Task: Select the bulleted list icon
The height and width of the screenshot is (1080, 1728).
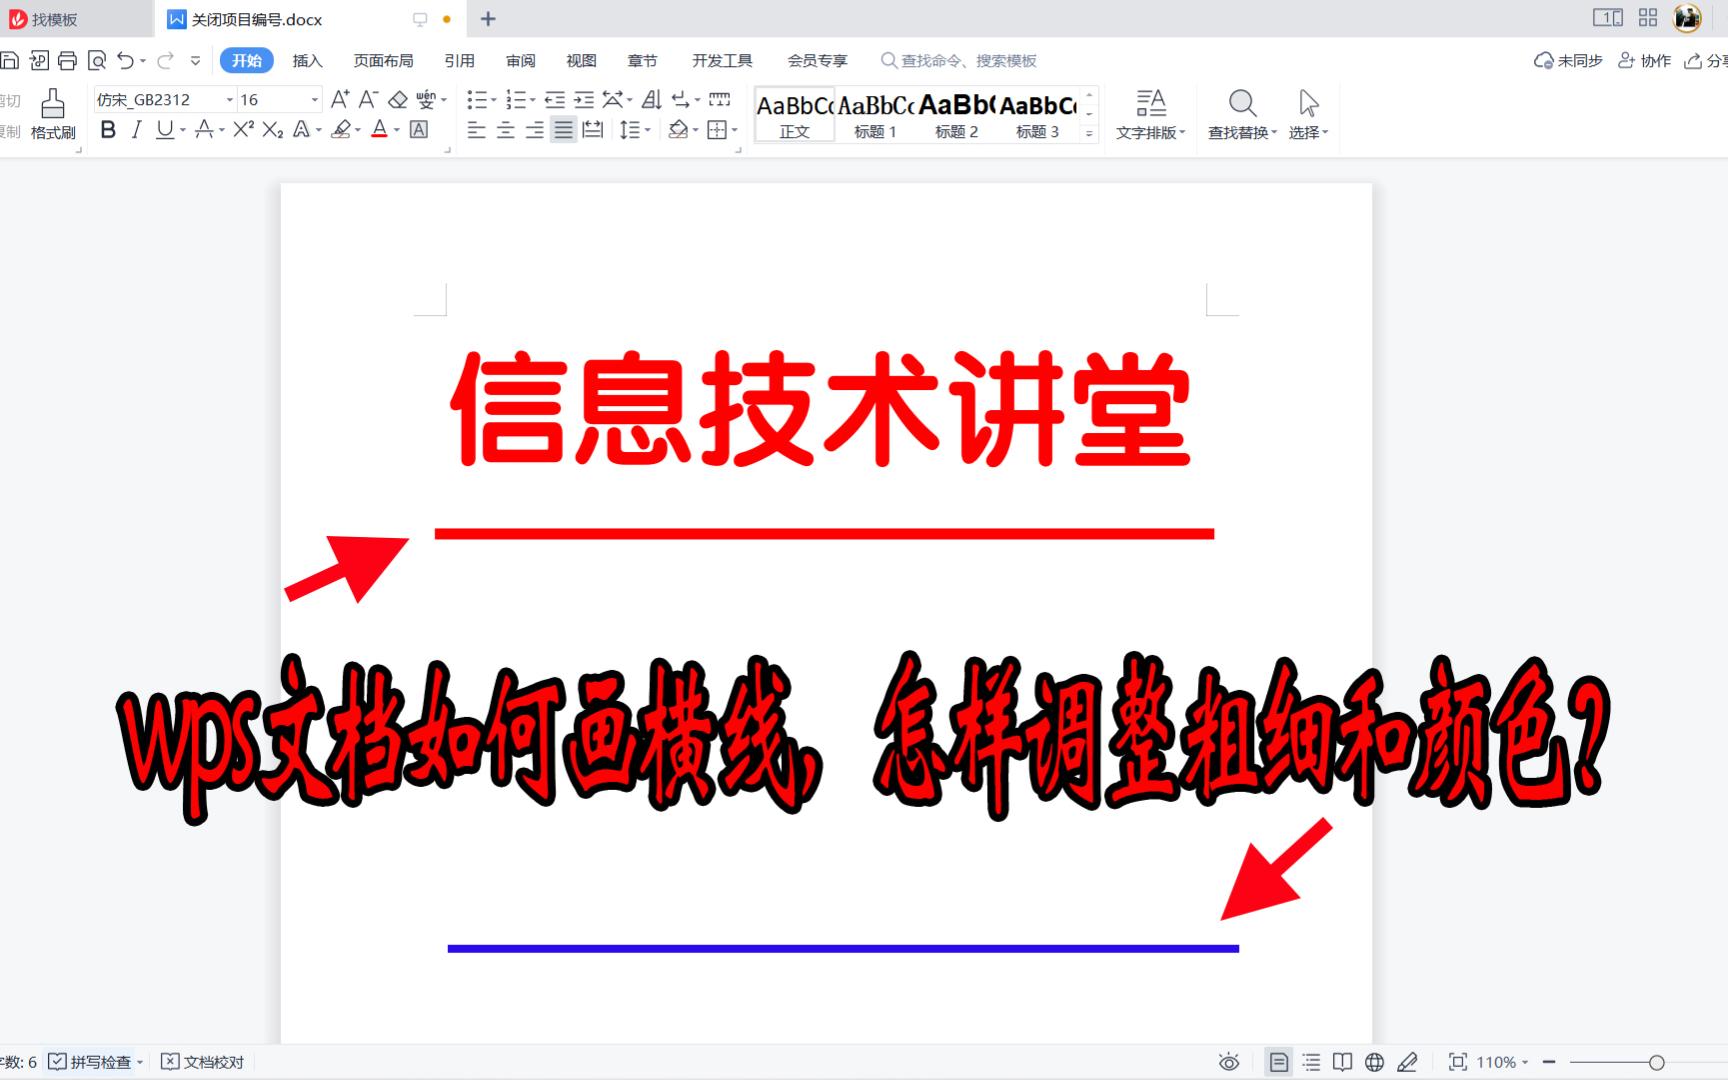Action: 478,99
